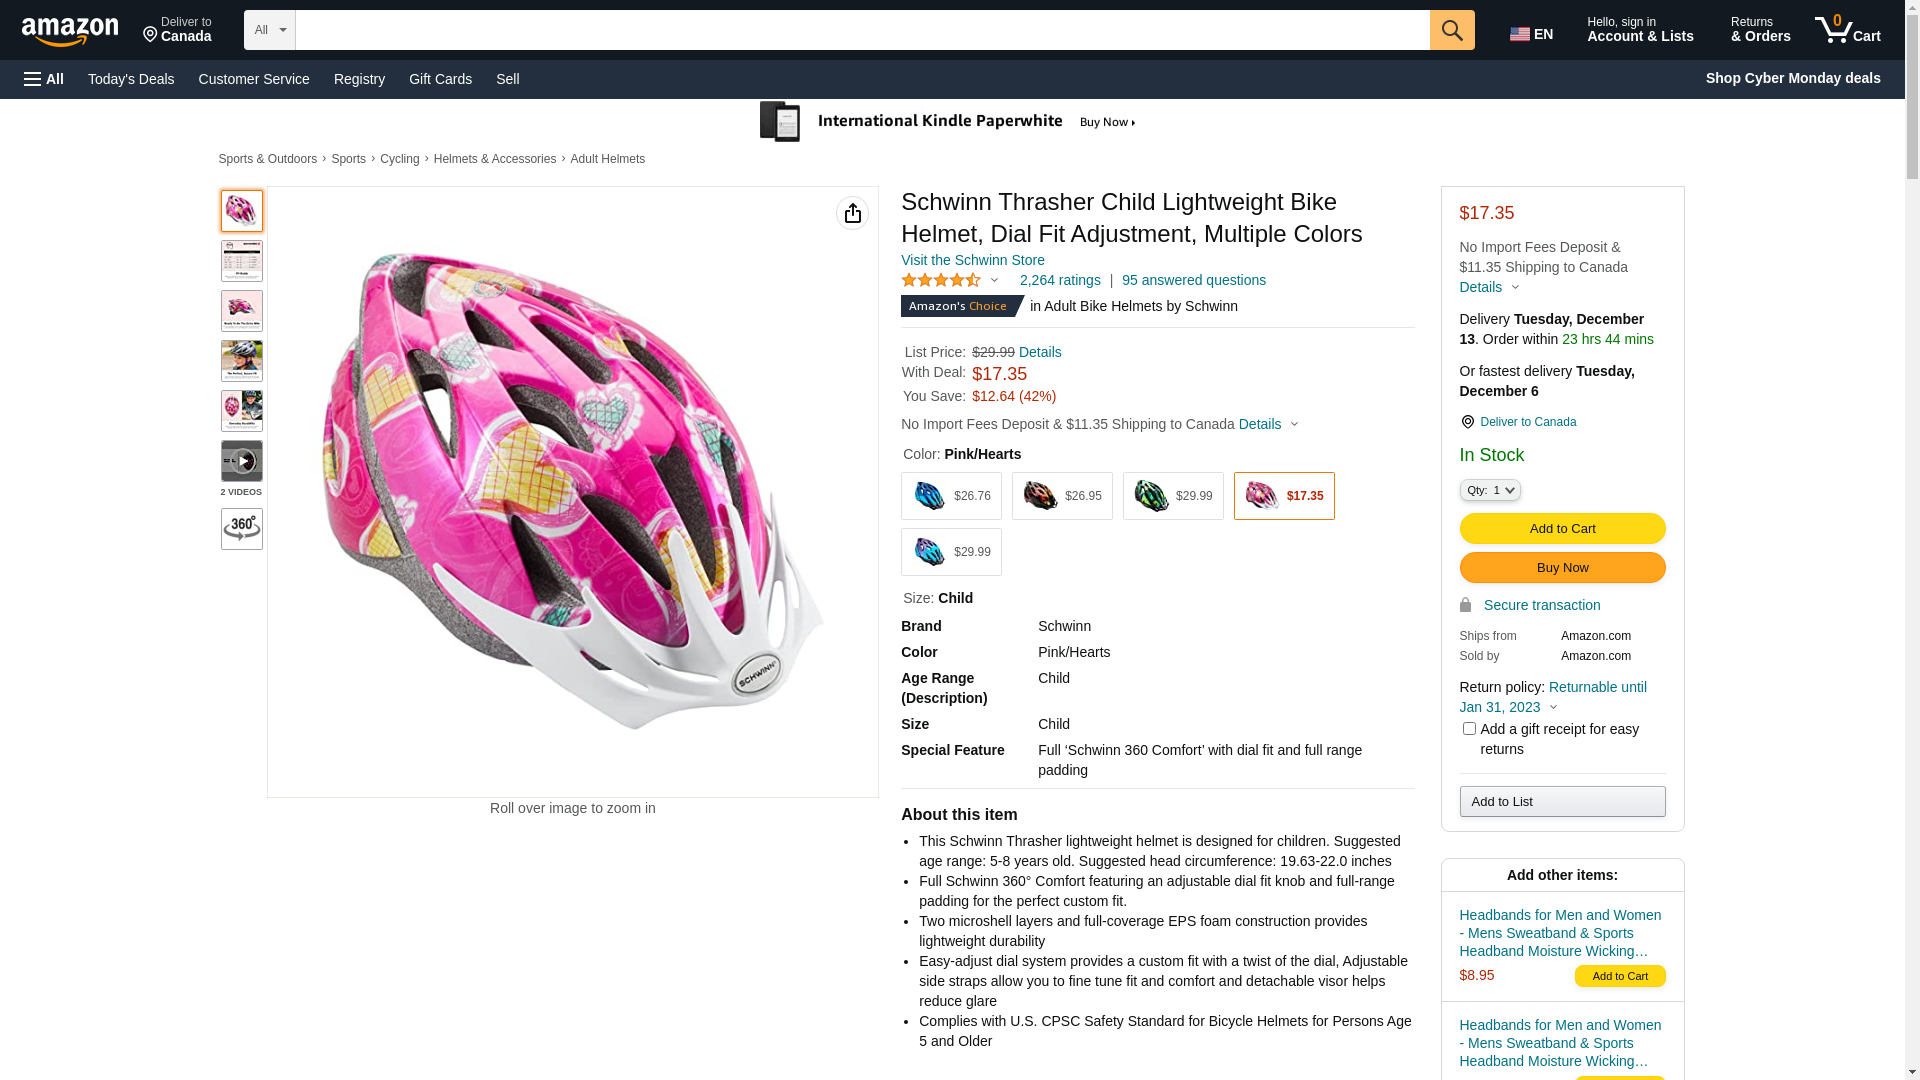The image size is (1920, 1080).
Task: Open Today's Deals in navigation bar
Action: 131,79
